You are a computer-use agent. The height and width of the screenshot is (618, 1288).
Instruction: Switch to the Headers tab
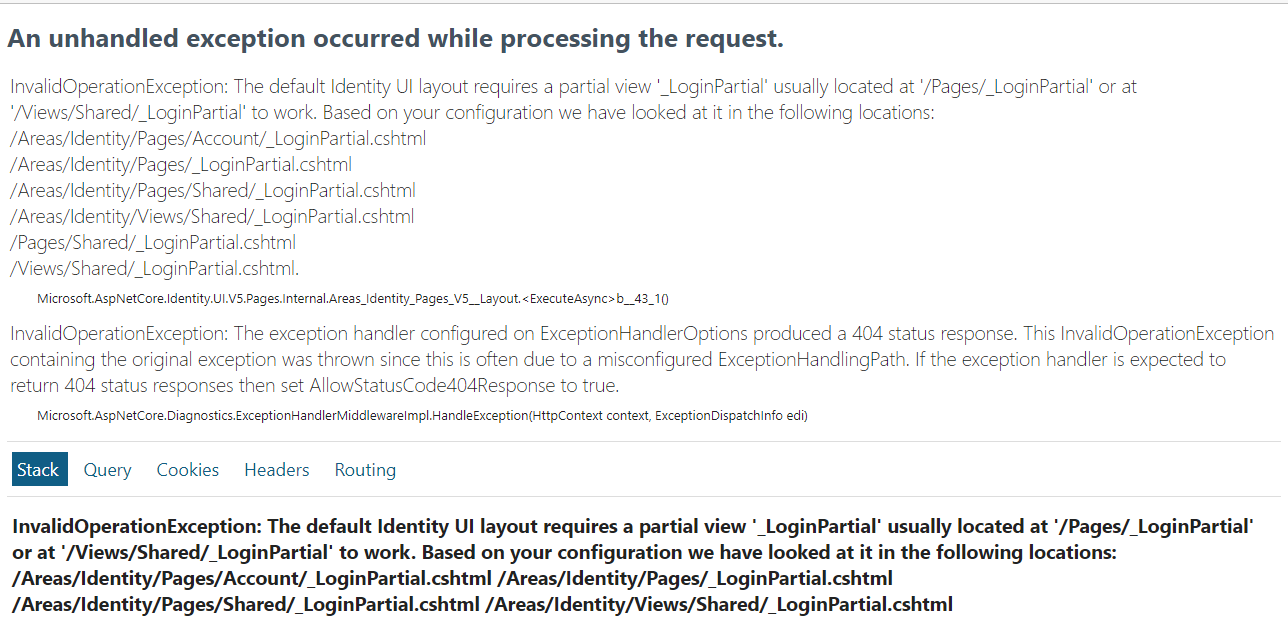click(276, 469)
